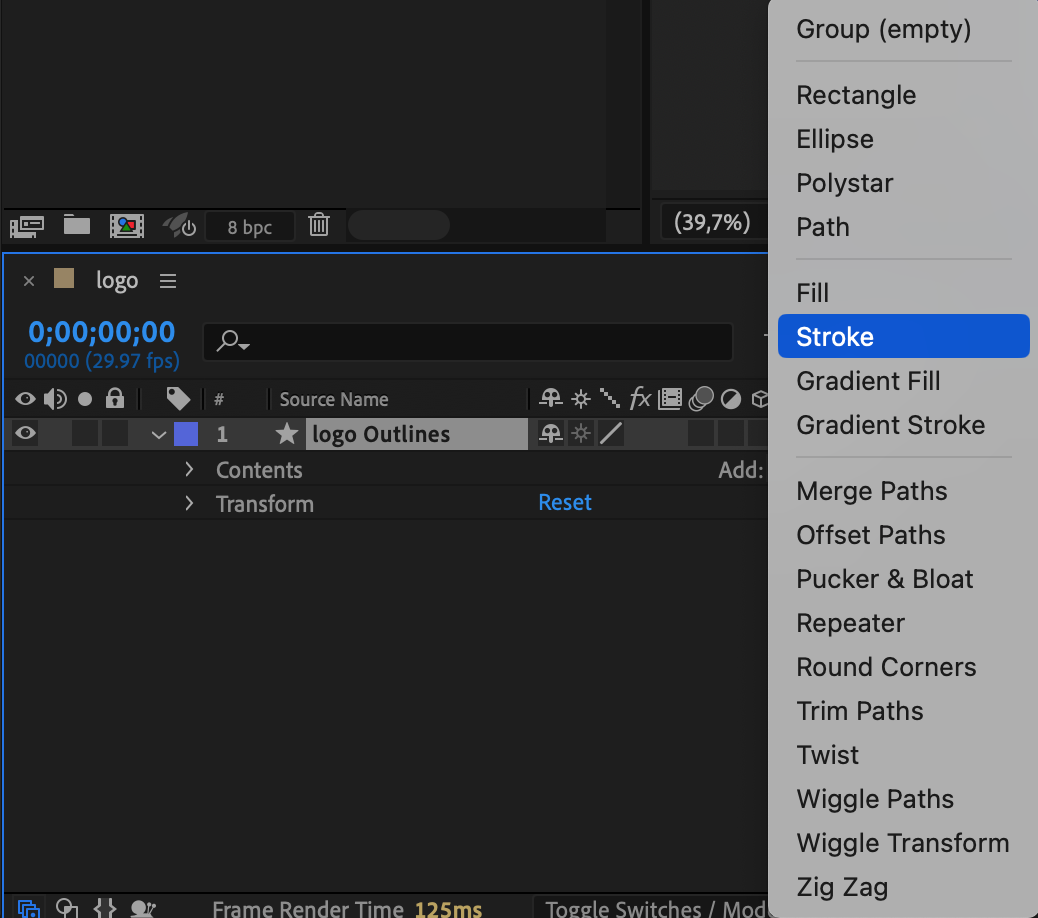Screen dimensions: 1038x918
Task: Toggle the lock box for logo Outlines layer
Action: 115,434
